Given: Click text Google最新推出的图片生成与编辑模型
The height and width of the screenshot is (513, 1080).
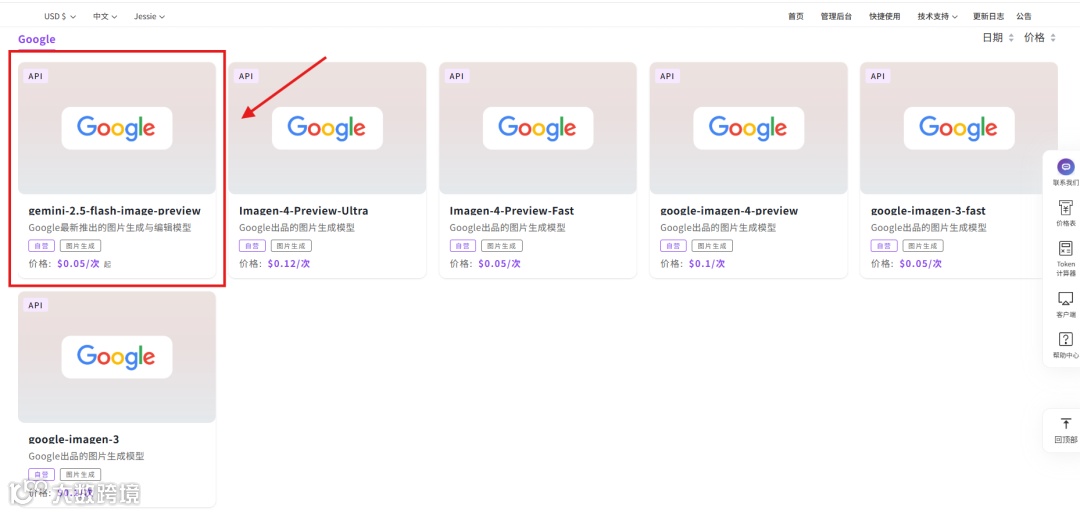Looking at the screenshot, I should point(110,228).
